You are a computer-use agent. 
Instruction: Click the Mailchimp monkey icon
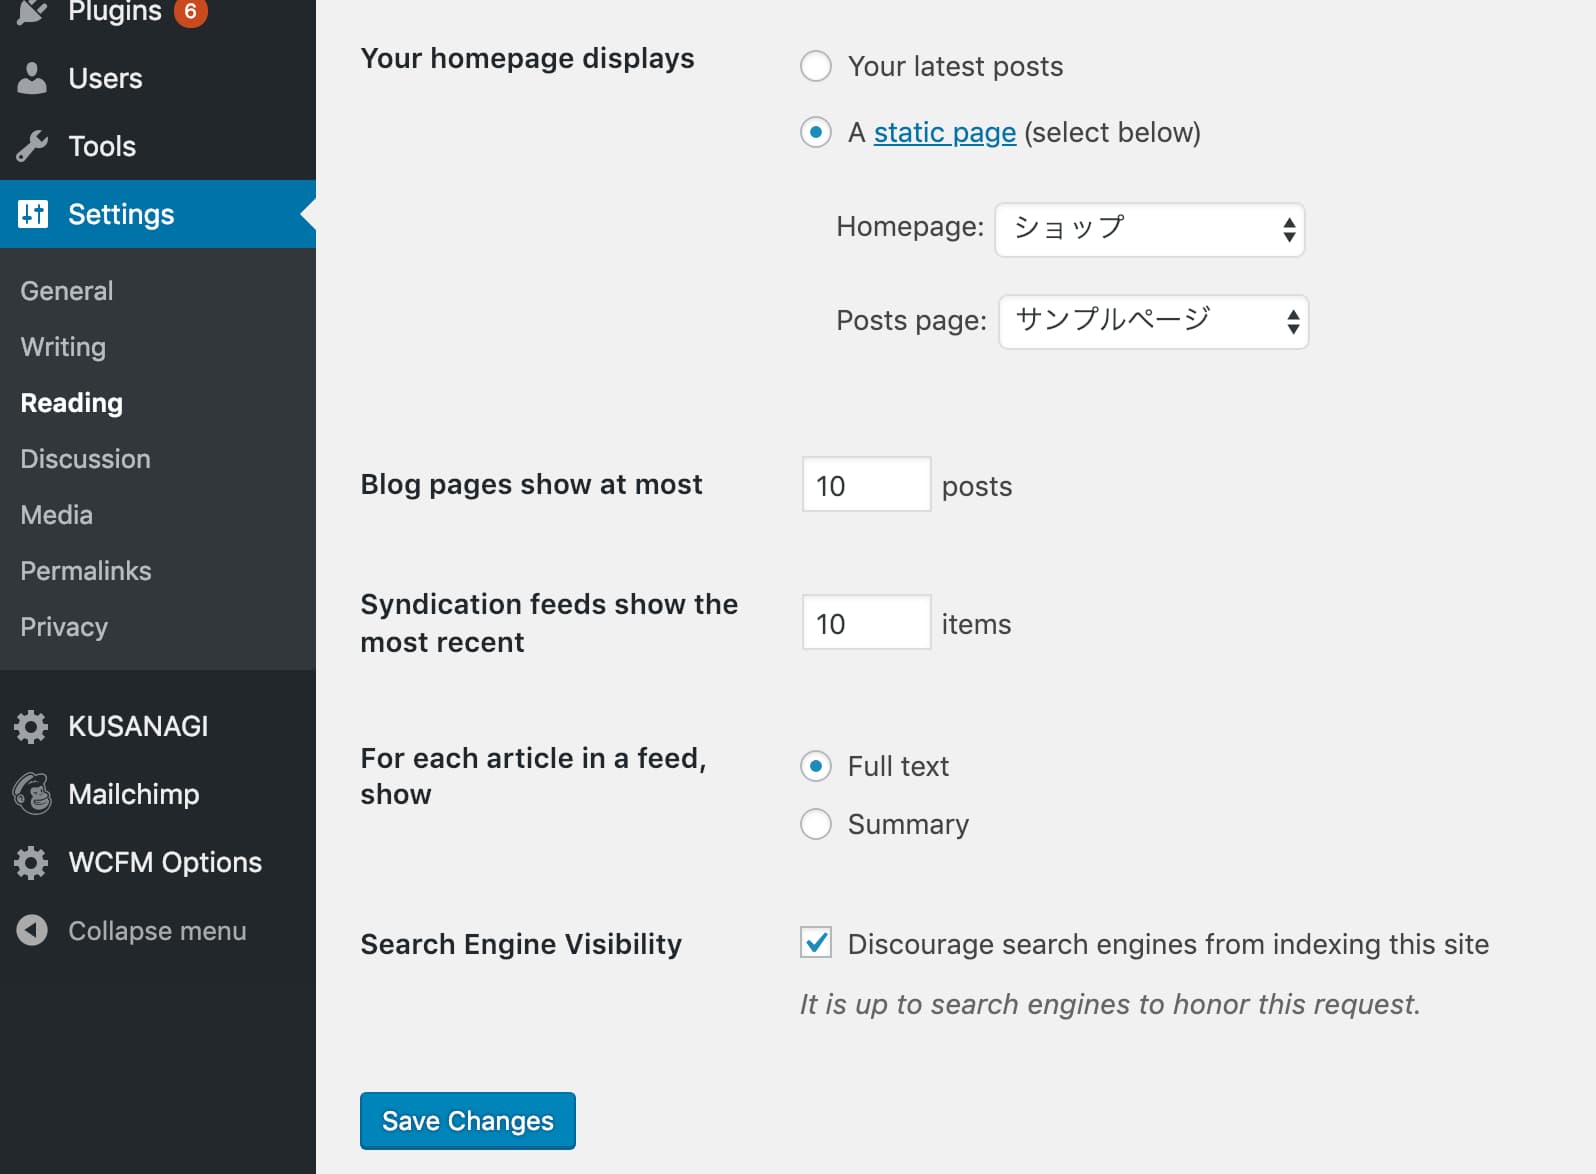(x=32, y=794)
